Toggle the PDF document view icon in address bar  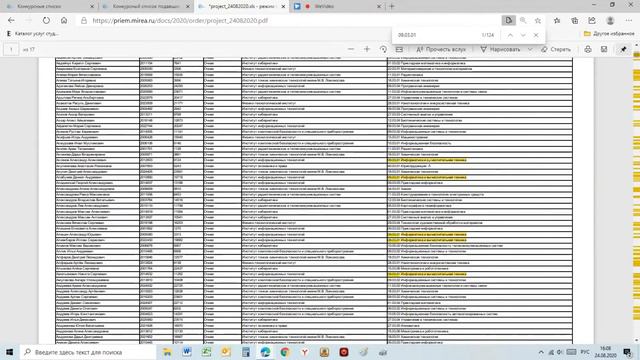(509, 20)
